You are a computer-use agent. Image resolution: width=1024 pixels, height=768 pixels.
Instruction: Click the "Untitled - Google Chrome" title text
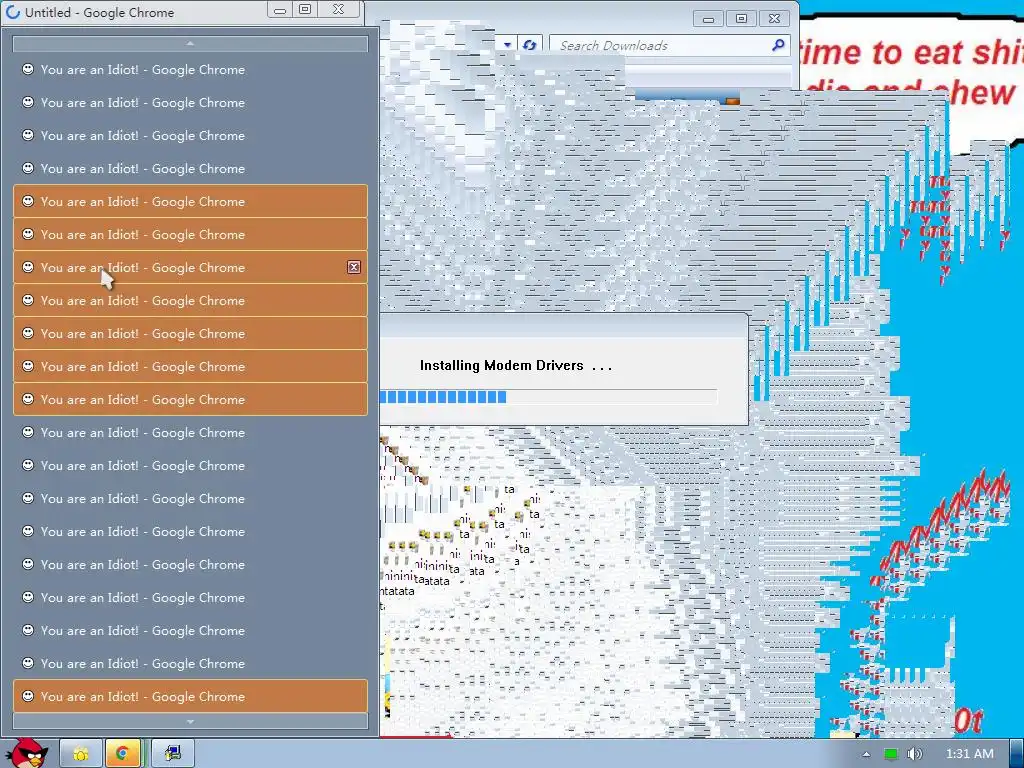pos(99,12)
